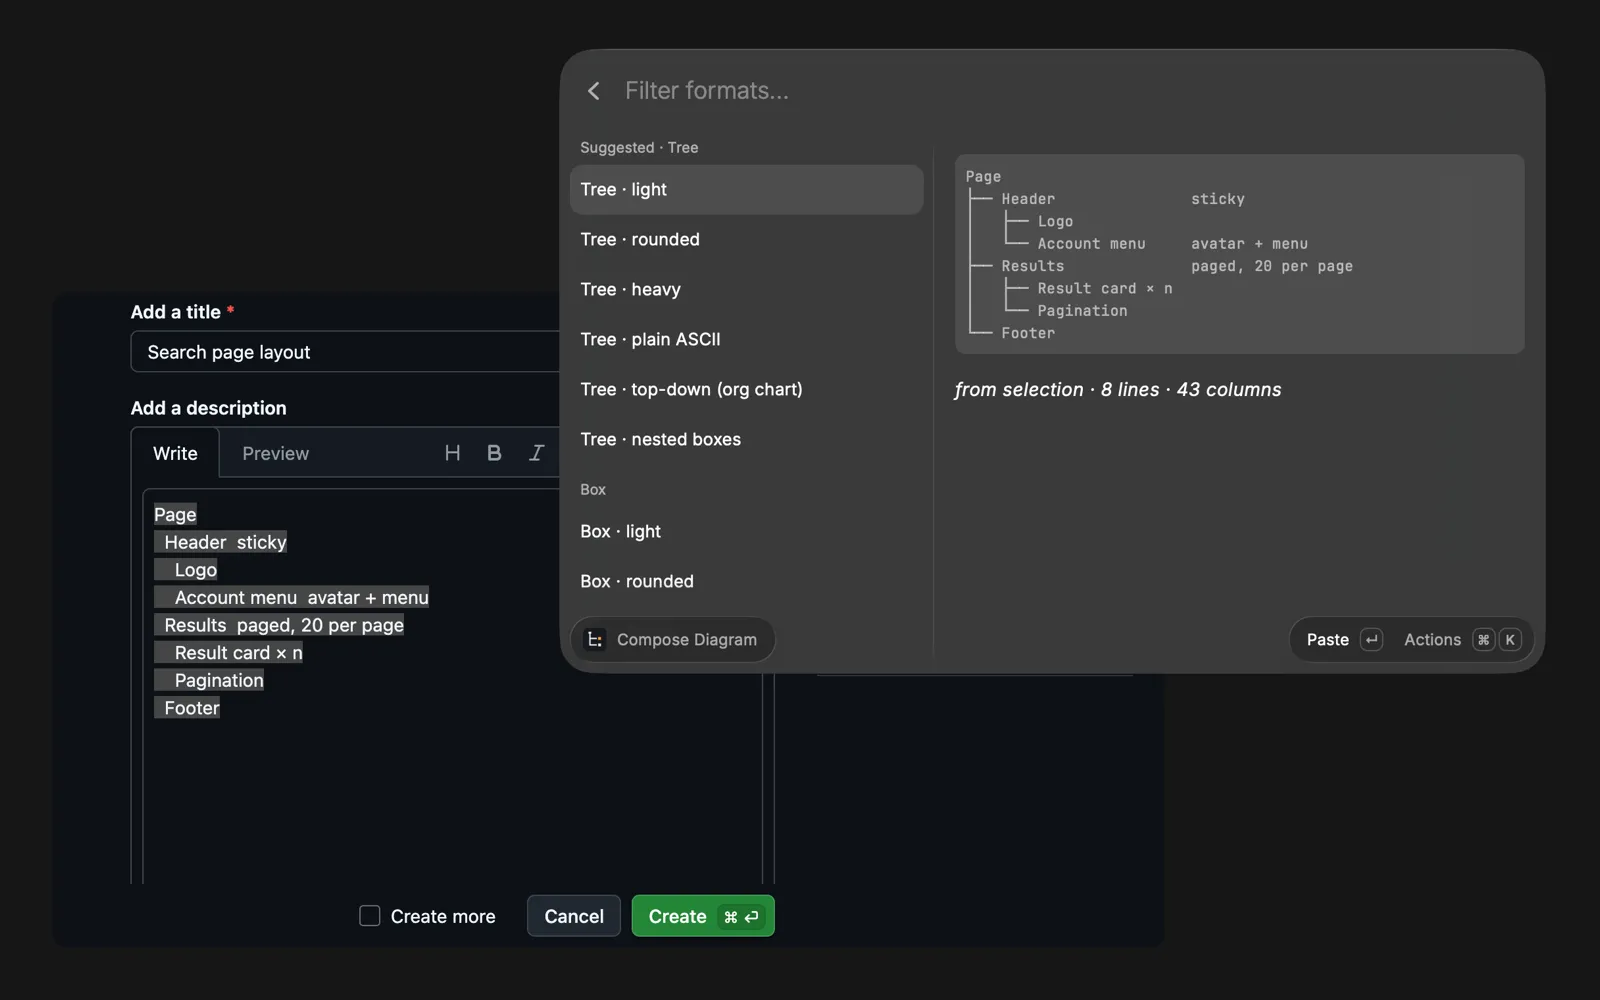The height and width of the screenshot is (1000, 1600).
Task: Click the 'Suggested · Tree' section header
Action: (639, 148)
